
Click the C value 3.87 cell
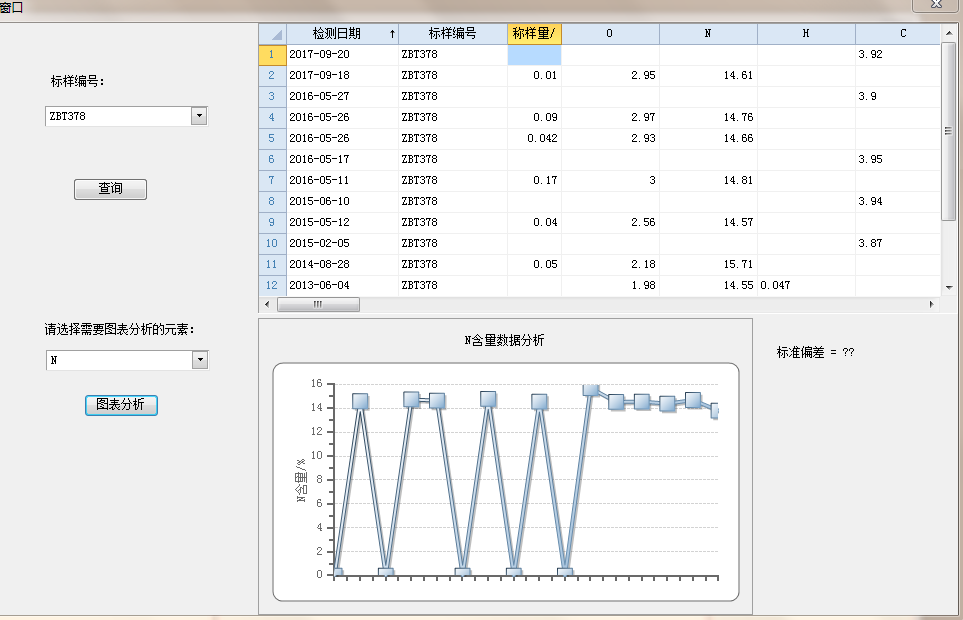(x=898, y=244)
